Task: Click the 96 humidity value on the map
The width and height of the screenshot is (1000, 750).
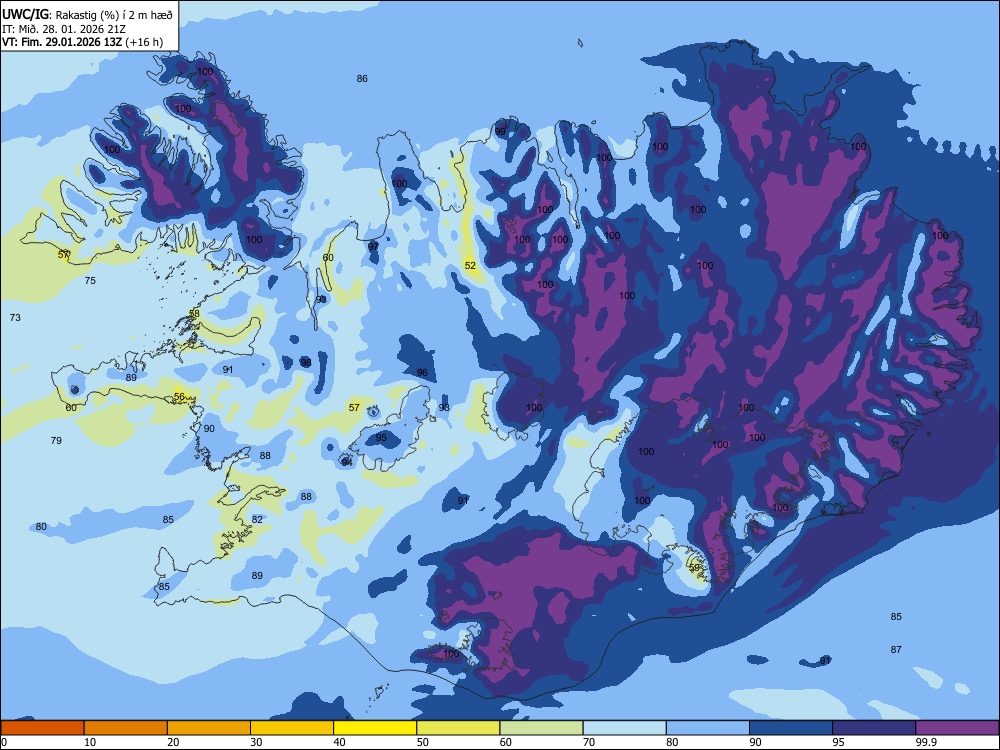Action: pyautogui.click(x=422, y=372)
